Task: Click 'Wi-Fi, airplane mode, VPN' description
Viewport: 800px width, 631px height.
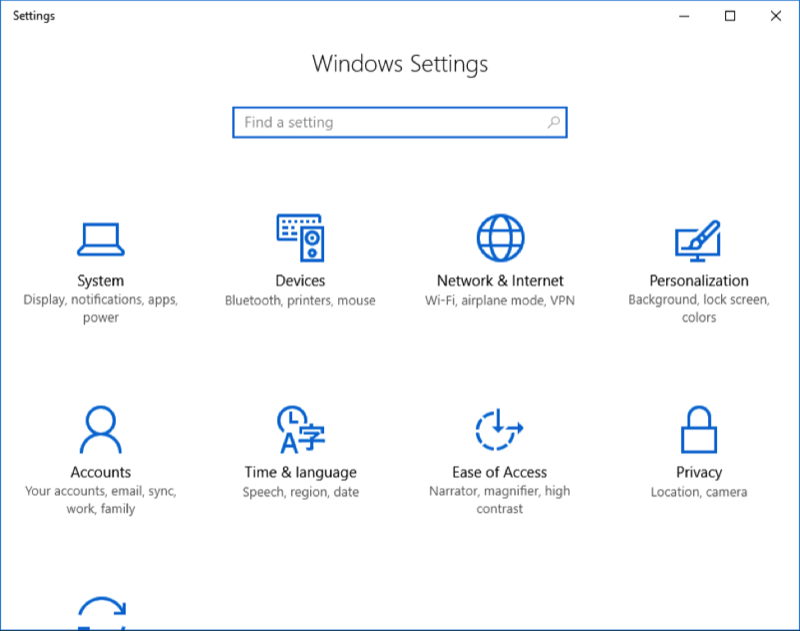Action: (500, 300)
